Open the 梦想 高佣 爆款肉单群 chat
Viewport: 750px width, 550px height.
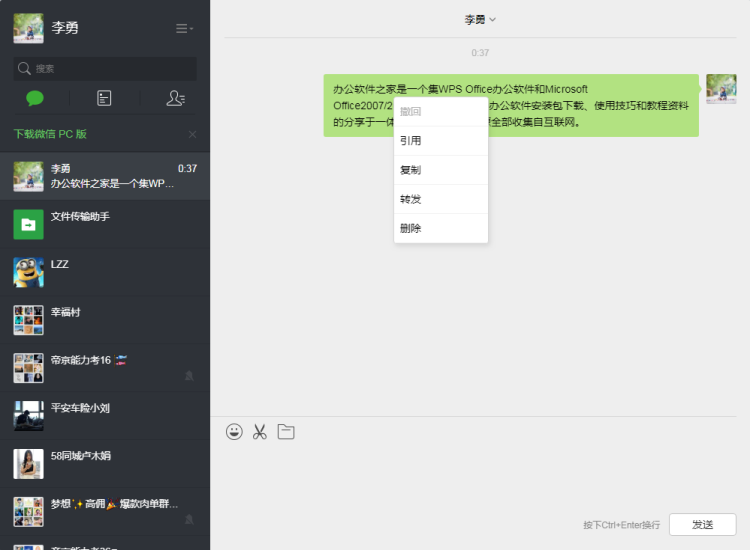105,511
